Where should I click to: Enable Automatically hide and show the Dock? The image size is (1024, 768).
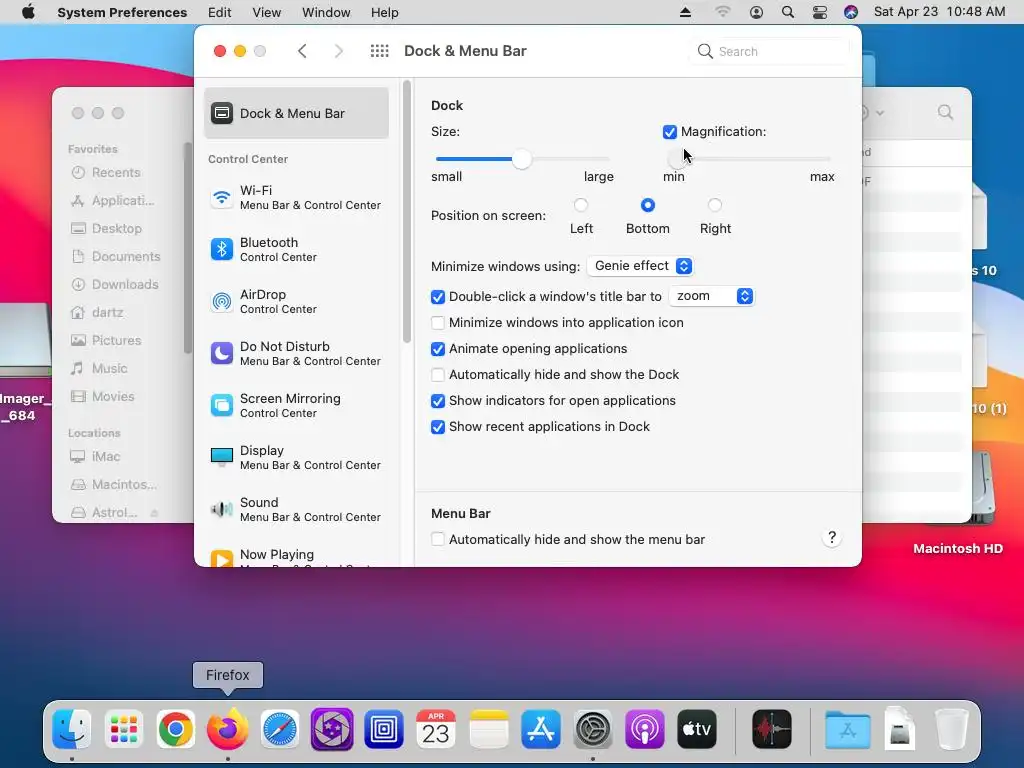click(x=438, y=375)
